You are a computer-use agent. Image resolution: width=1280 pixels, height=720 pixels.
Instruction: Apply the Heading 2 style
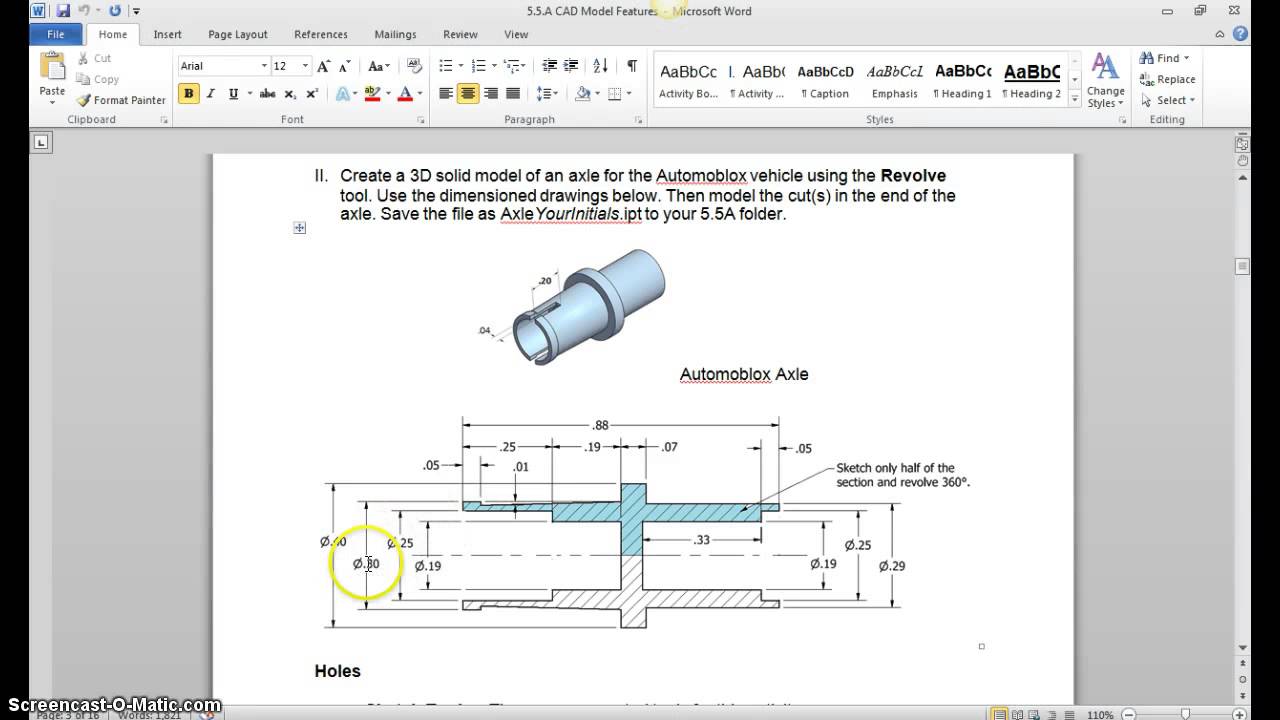[1031, 81]
